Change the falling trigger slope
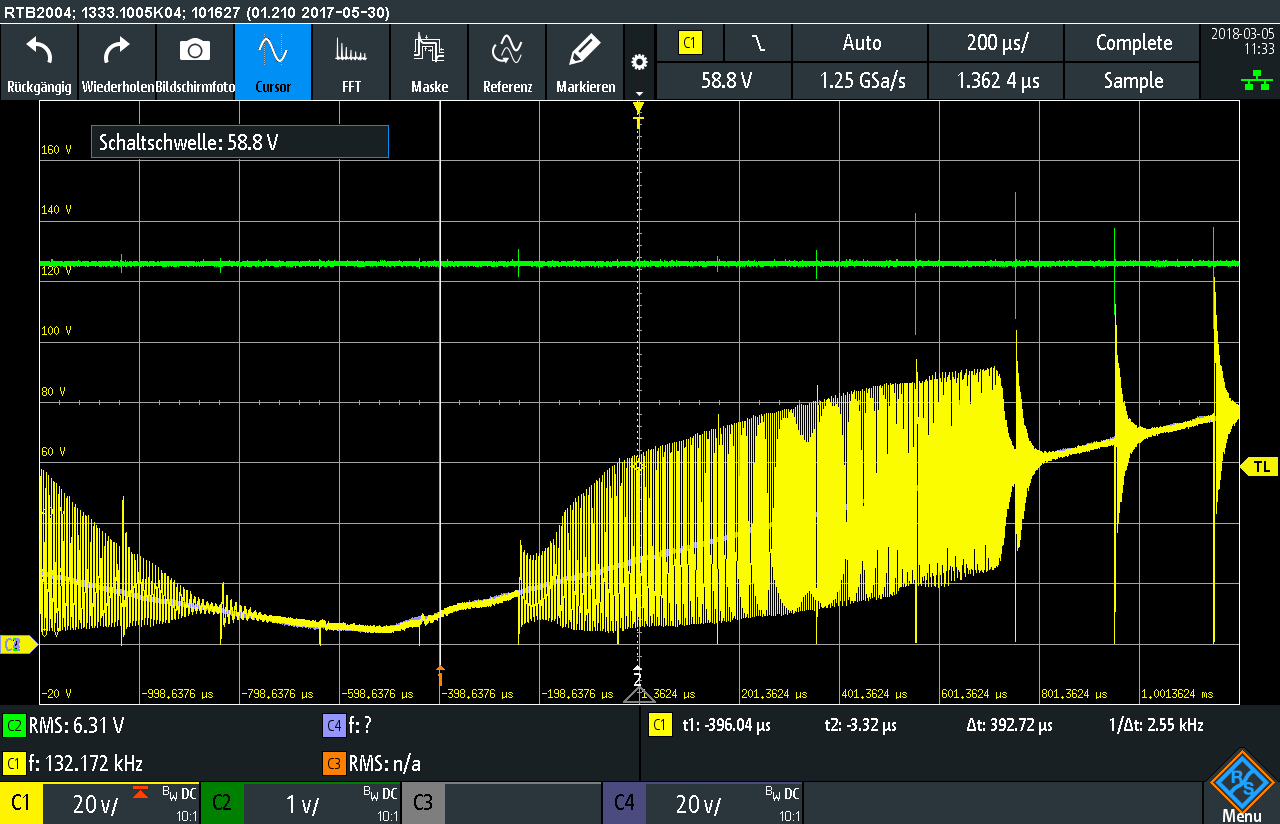The height and width of the screenshot is (824, 1280). 759,43
